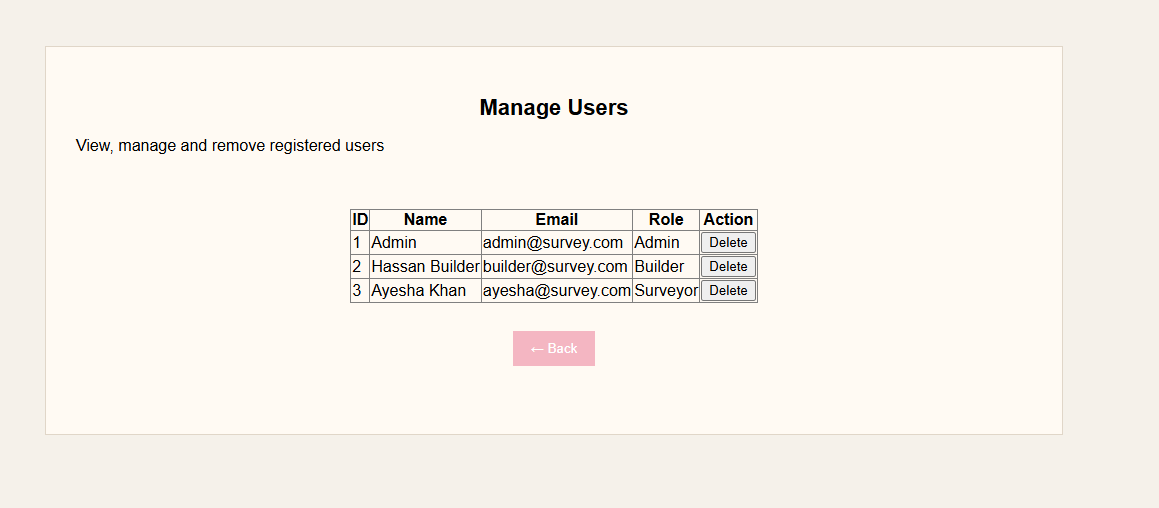Select the Hassan Builder name cell
This screenshot has height=508, width=1159.
(426, 266)
